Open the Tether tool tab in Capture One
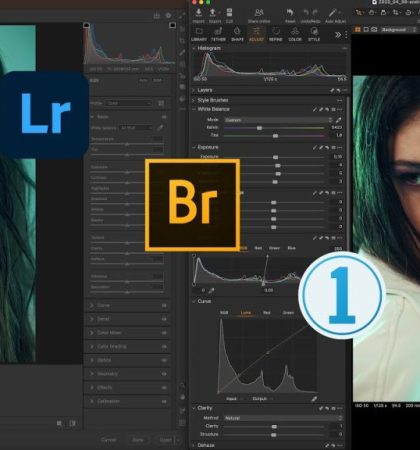 218,34
